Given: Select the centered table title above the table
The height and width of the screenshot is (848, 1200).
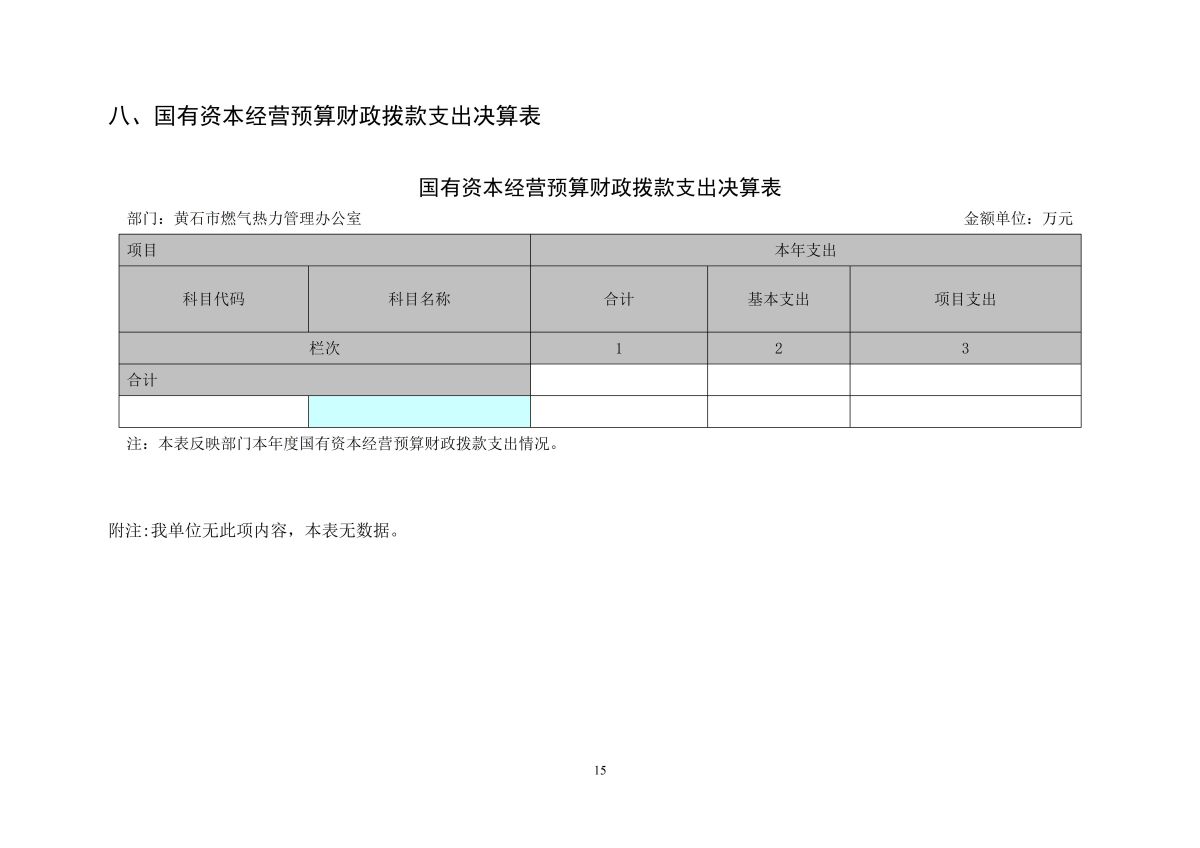Looking at the screenshot, I should click(x=599, y=188).
